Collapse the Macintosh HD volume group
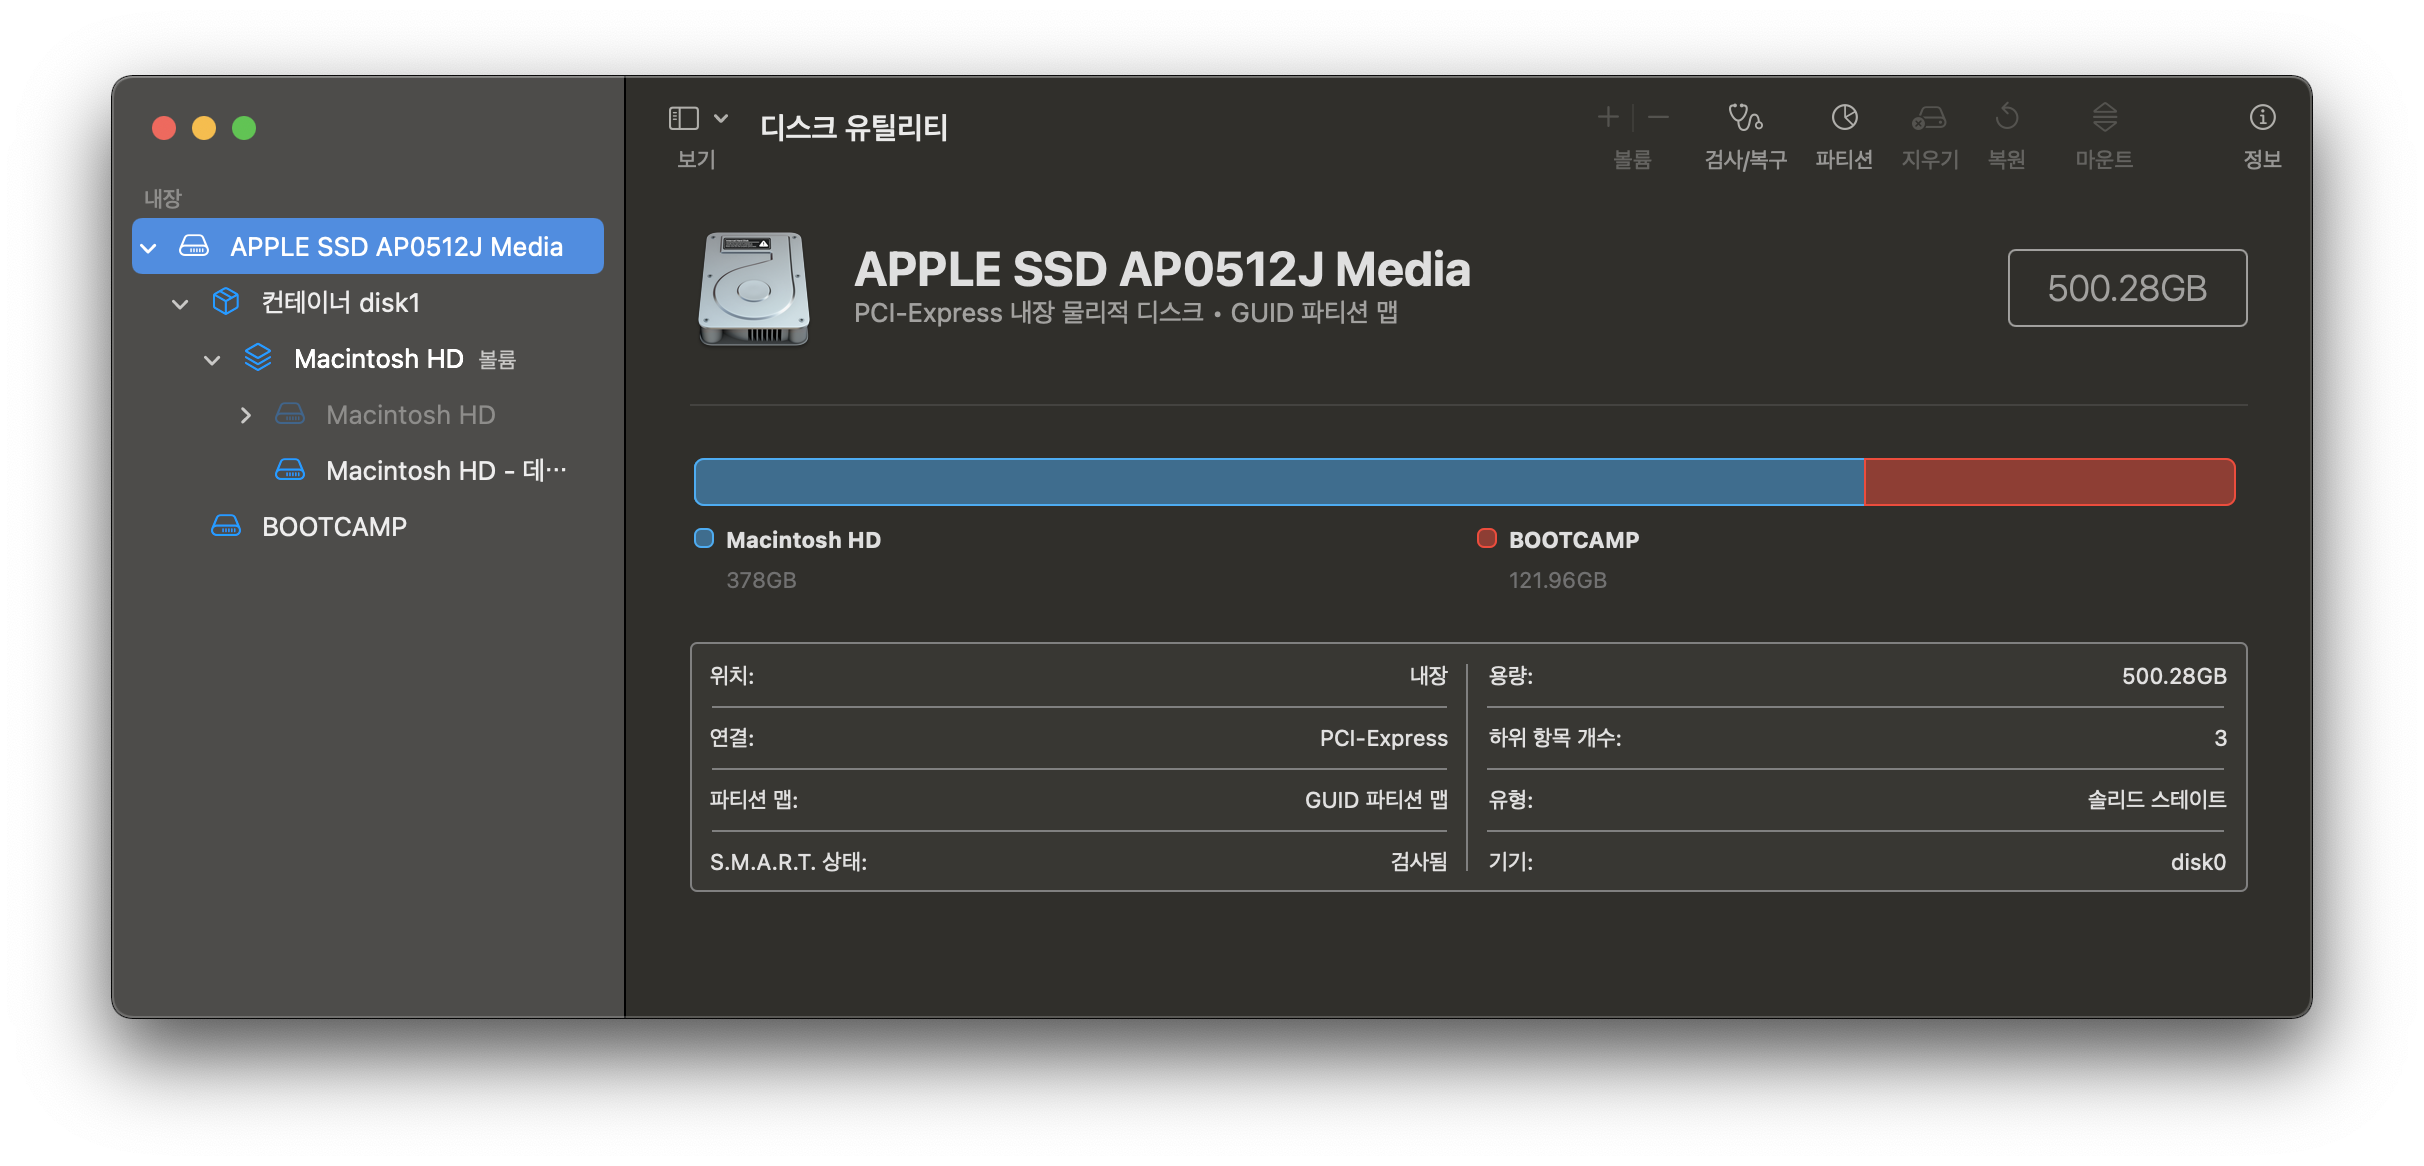This screenshot has height=1166, width=2424. point(212,359)
